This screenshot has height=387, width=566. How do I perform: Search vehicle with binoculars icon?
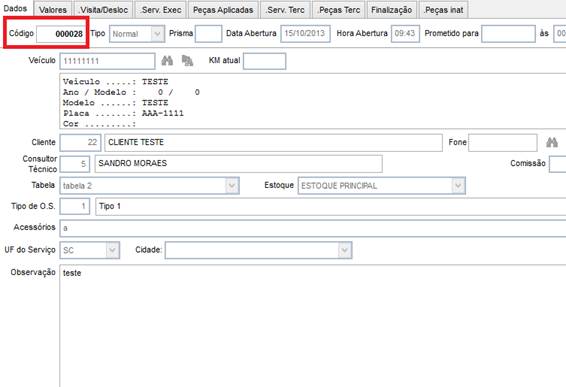167,61
